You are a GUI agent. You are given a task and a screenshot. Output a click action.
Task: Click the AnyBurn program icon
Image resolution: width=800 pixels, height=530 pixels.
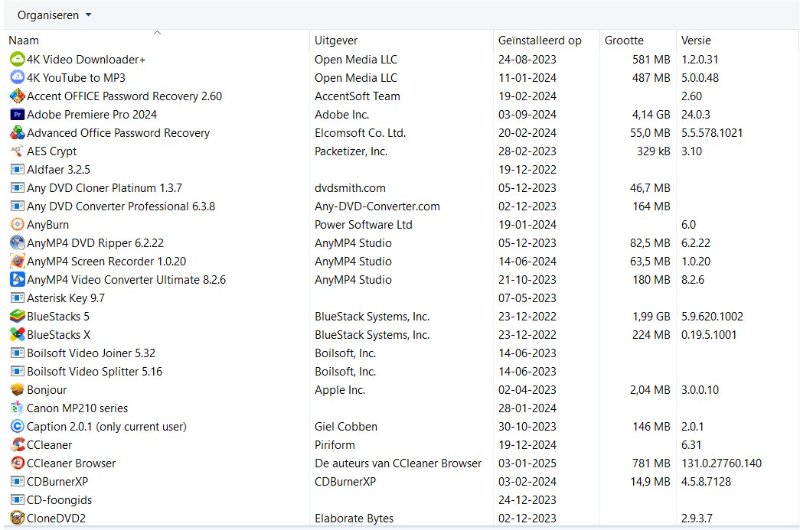pyautogui.click(x=17, y=225)
